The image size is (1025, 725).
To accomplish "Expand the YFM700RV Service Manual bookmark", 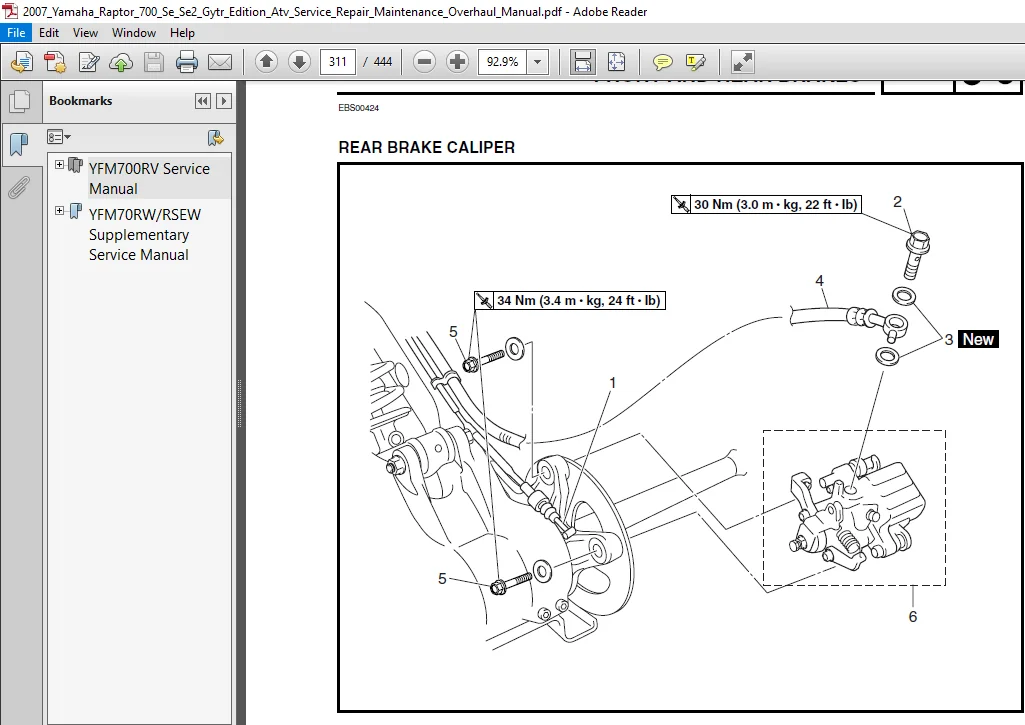I will (59, 164).
